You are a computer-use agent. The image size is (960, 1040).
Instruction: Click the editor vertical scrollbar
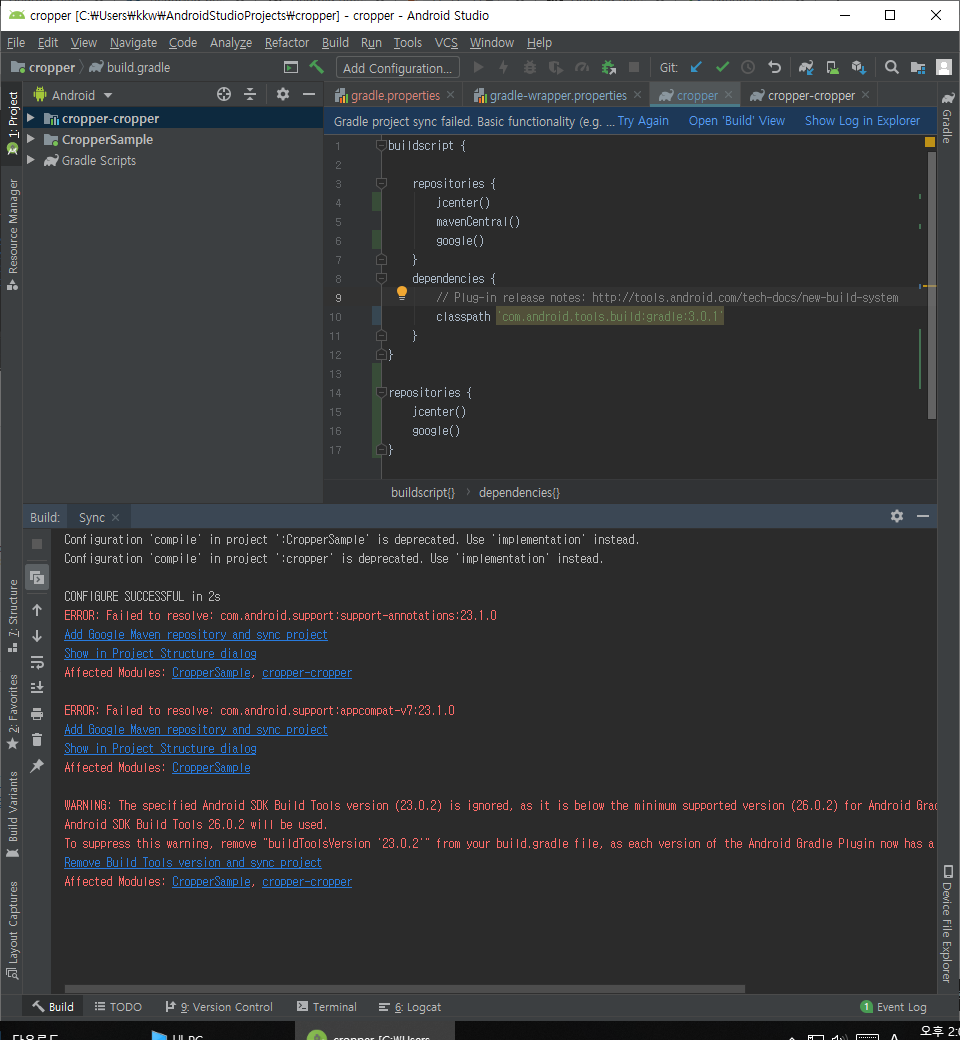pyautogui.click(x=931, y=285)
